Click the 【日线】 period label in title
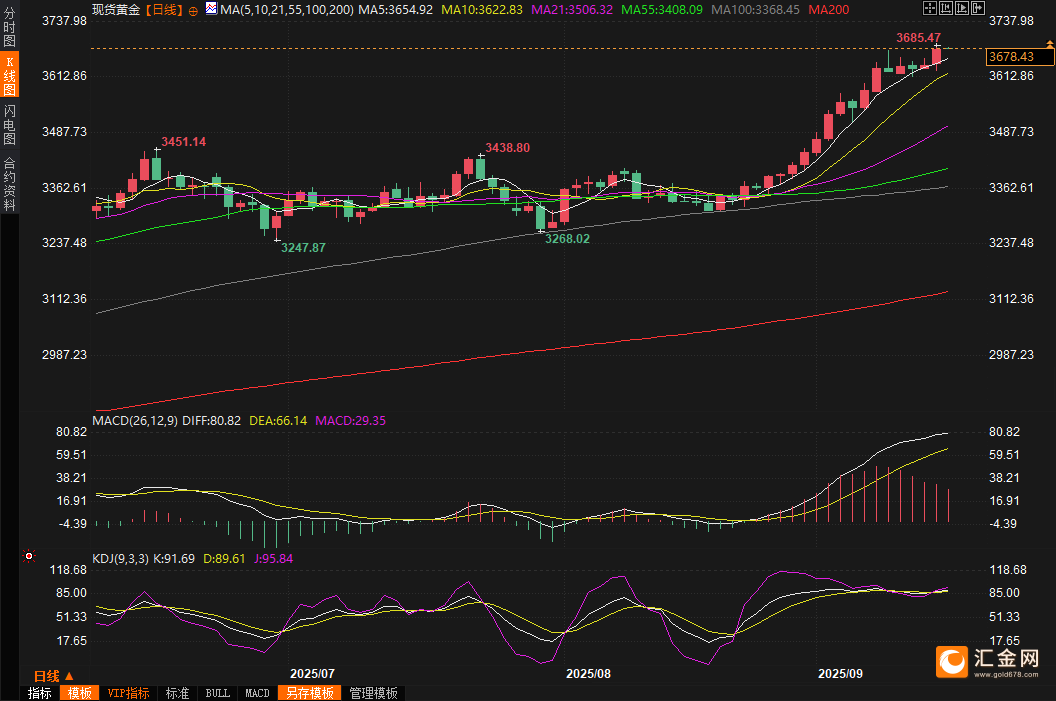1056x701 pixels. pyautogui.click(x=164, y=9)
